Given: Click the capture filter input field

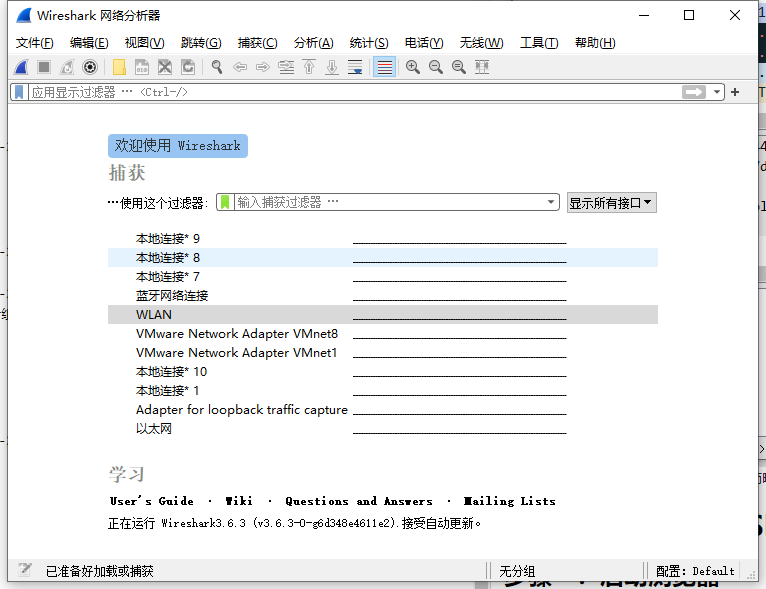Looking at the screenshot, I should pyautogui.click(x=389, y=202).
